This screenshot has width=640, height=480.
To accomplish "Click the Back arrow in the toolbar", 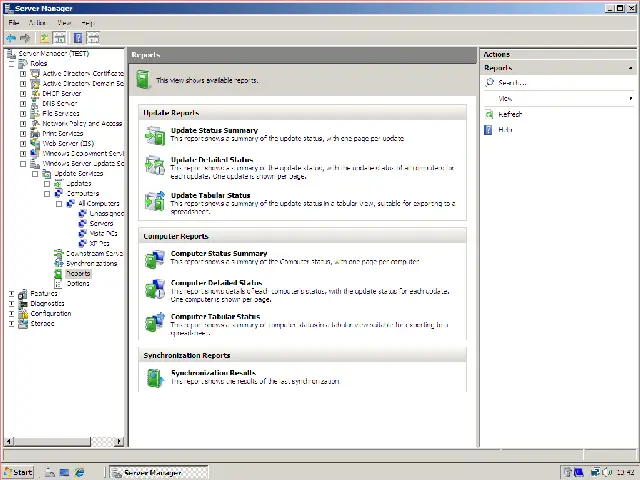I will [11, 38].
